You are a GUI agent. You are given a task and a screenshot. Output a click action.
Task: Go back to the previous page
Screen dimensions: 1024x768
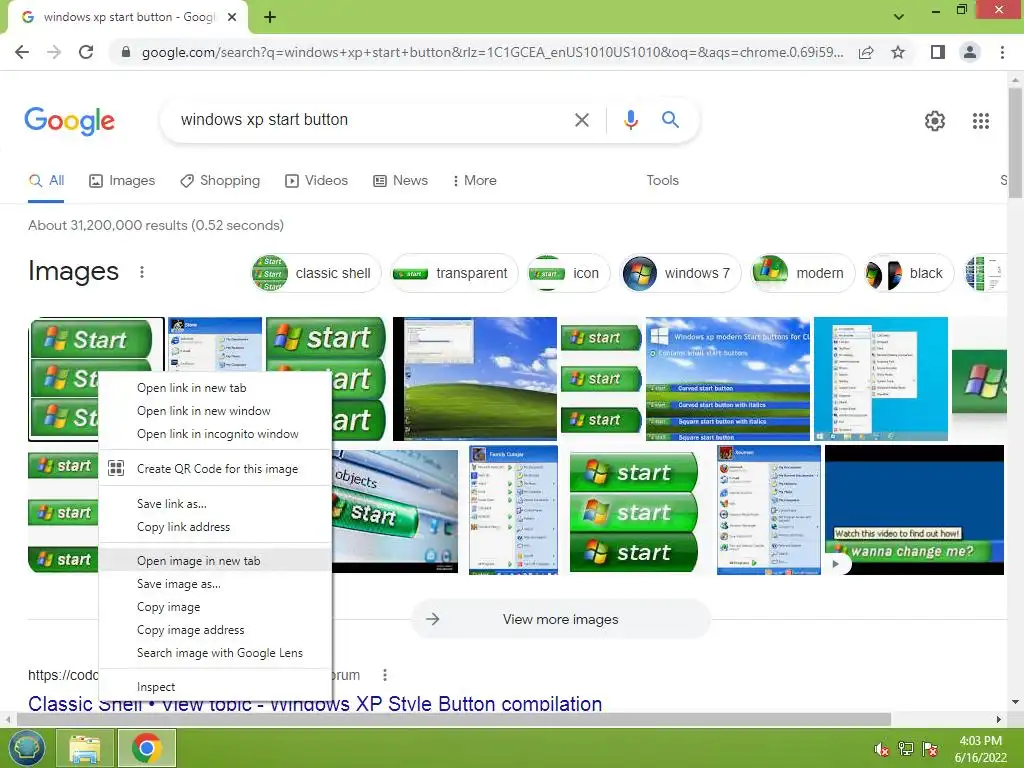(x=22, y=52)
